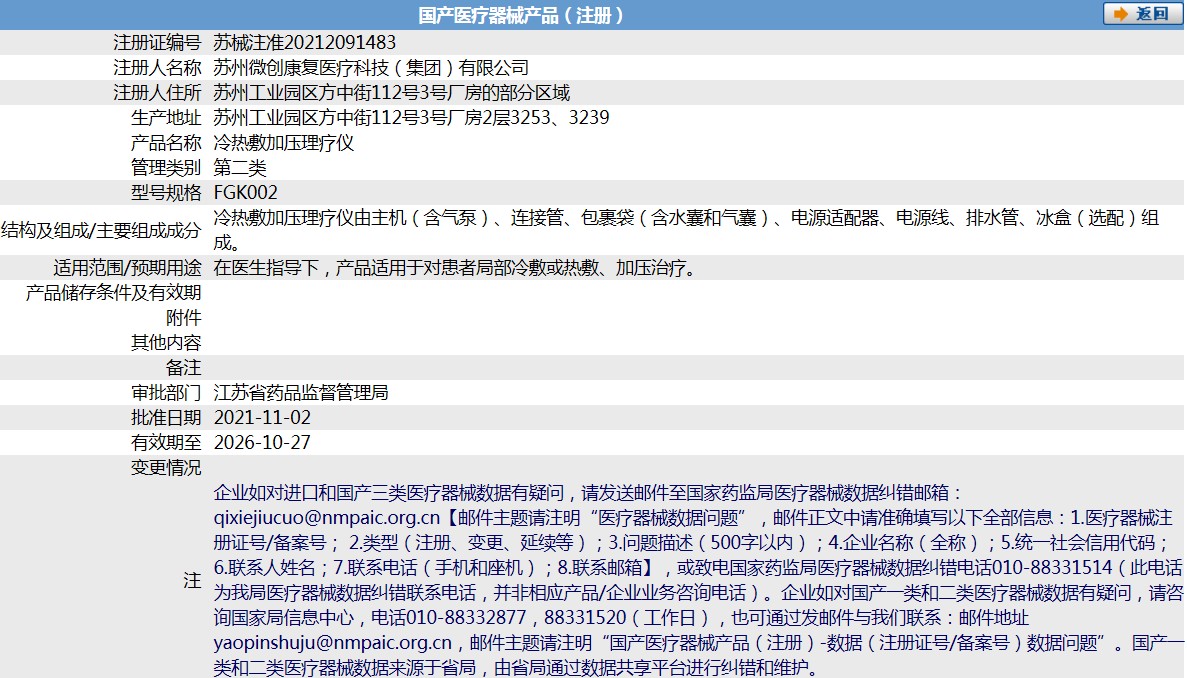Viewport: 1187px width, 678px height.
Task: Select email yaopinshuju@nmpaic.org.cn
Action: click(332, 642)
